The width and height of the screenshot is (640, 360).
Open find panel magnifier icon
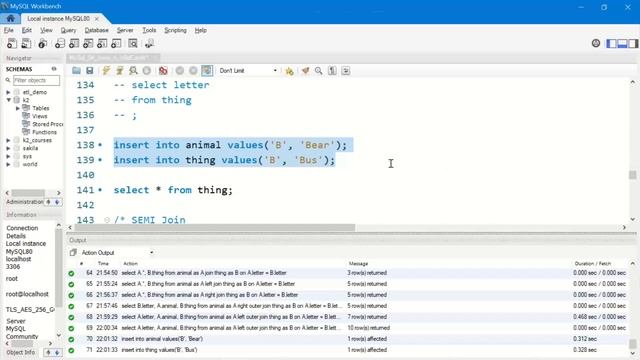click(319, 71)
